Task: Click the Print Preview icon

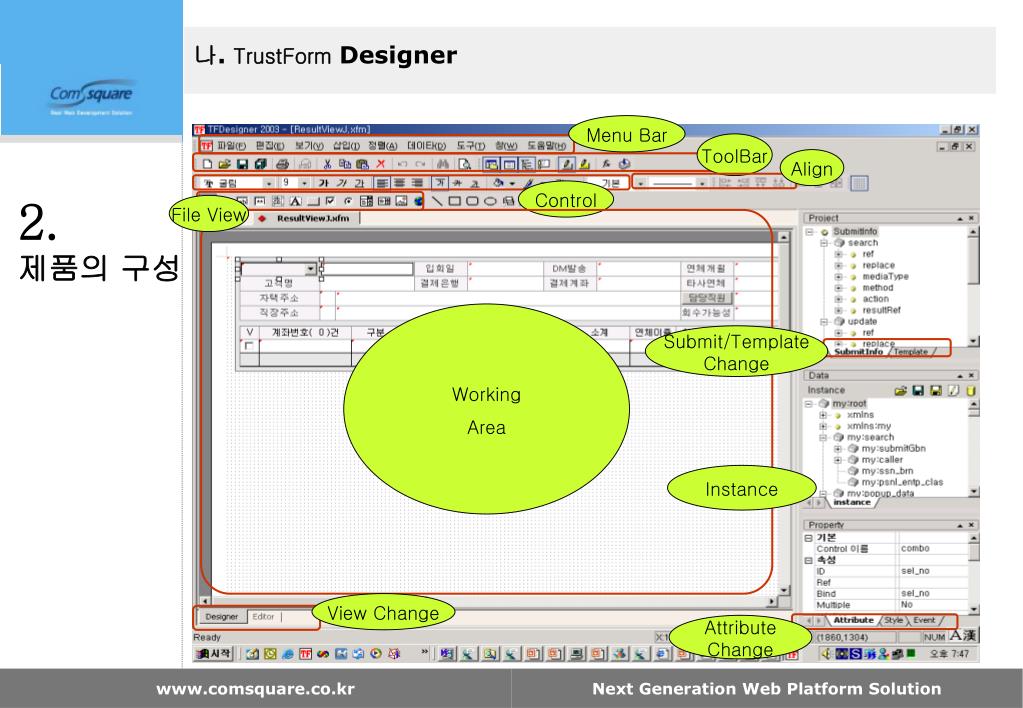Action: 464,164
